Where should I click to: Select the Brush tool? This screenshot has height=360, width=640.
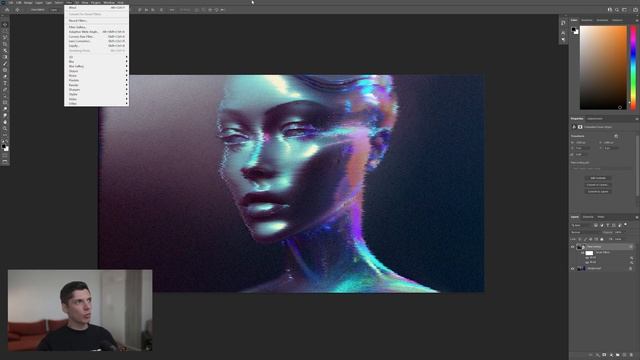click(5, 64)
